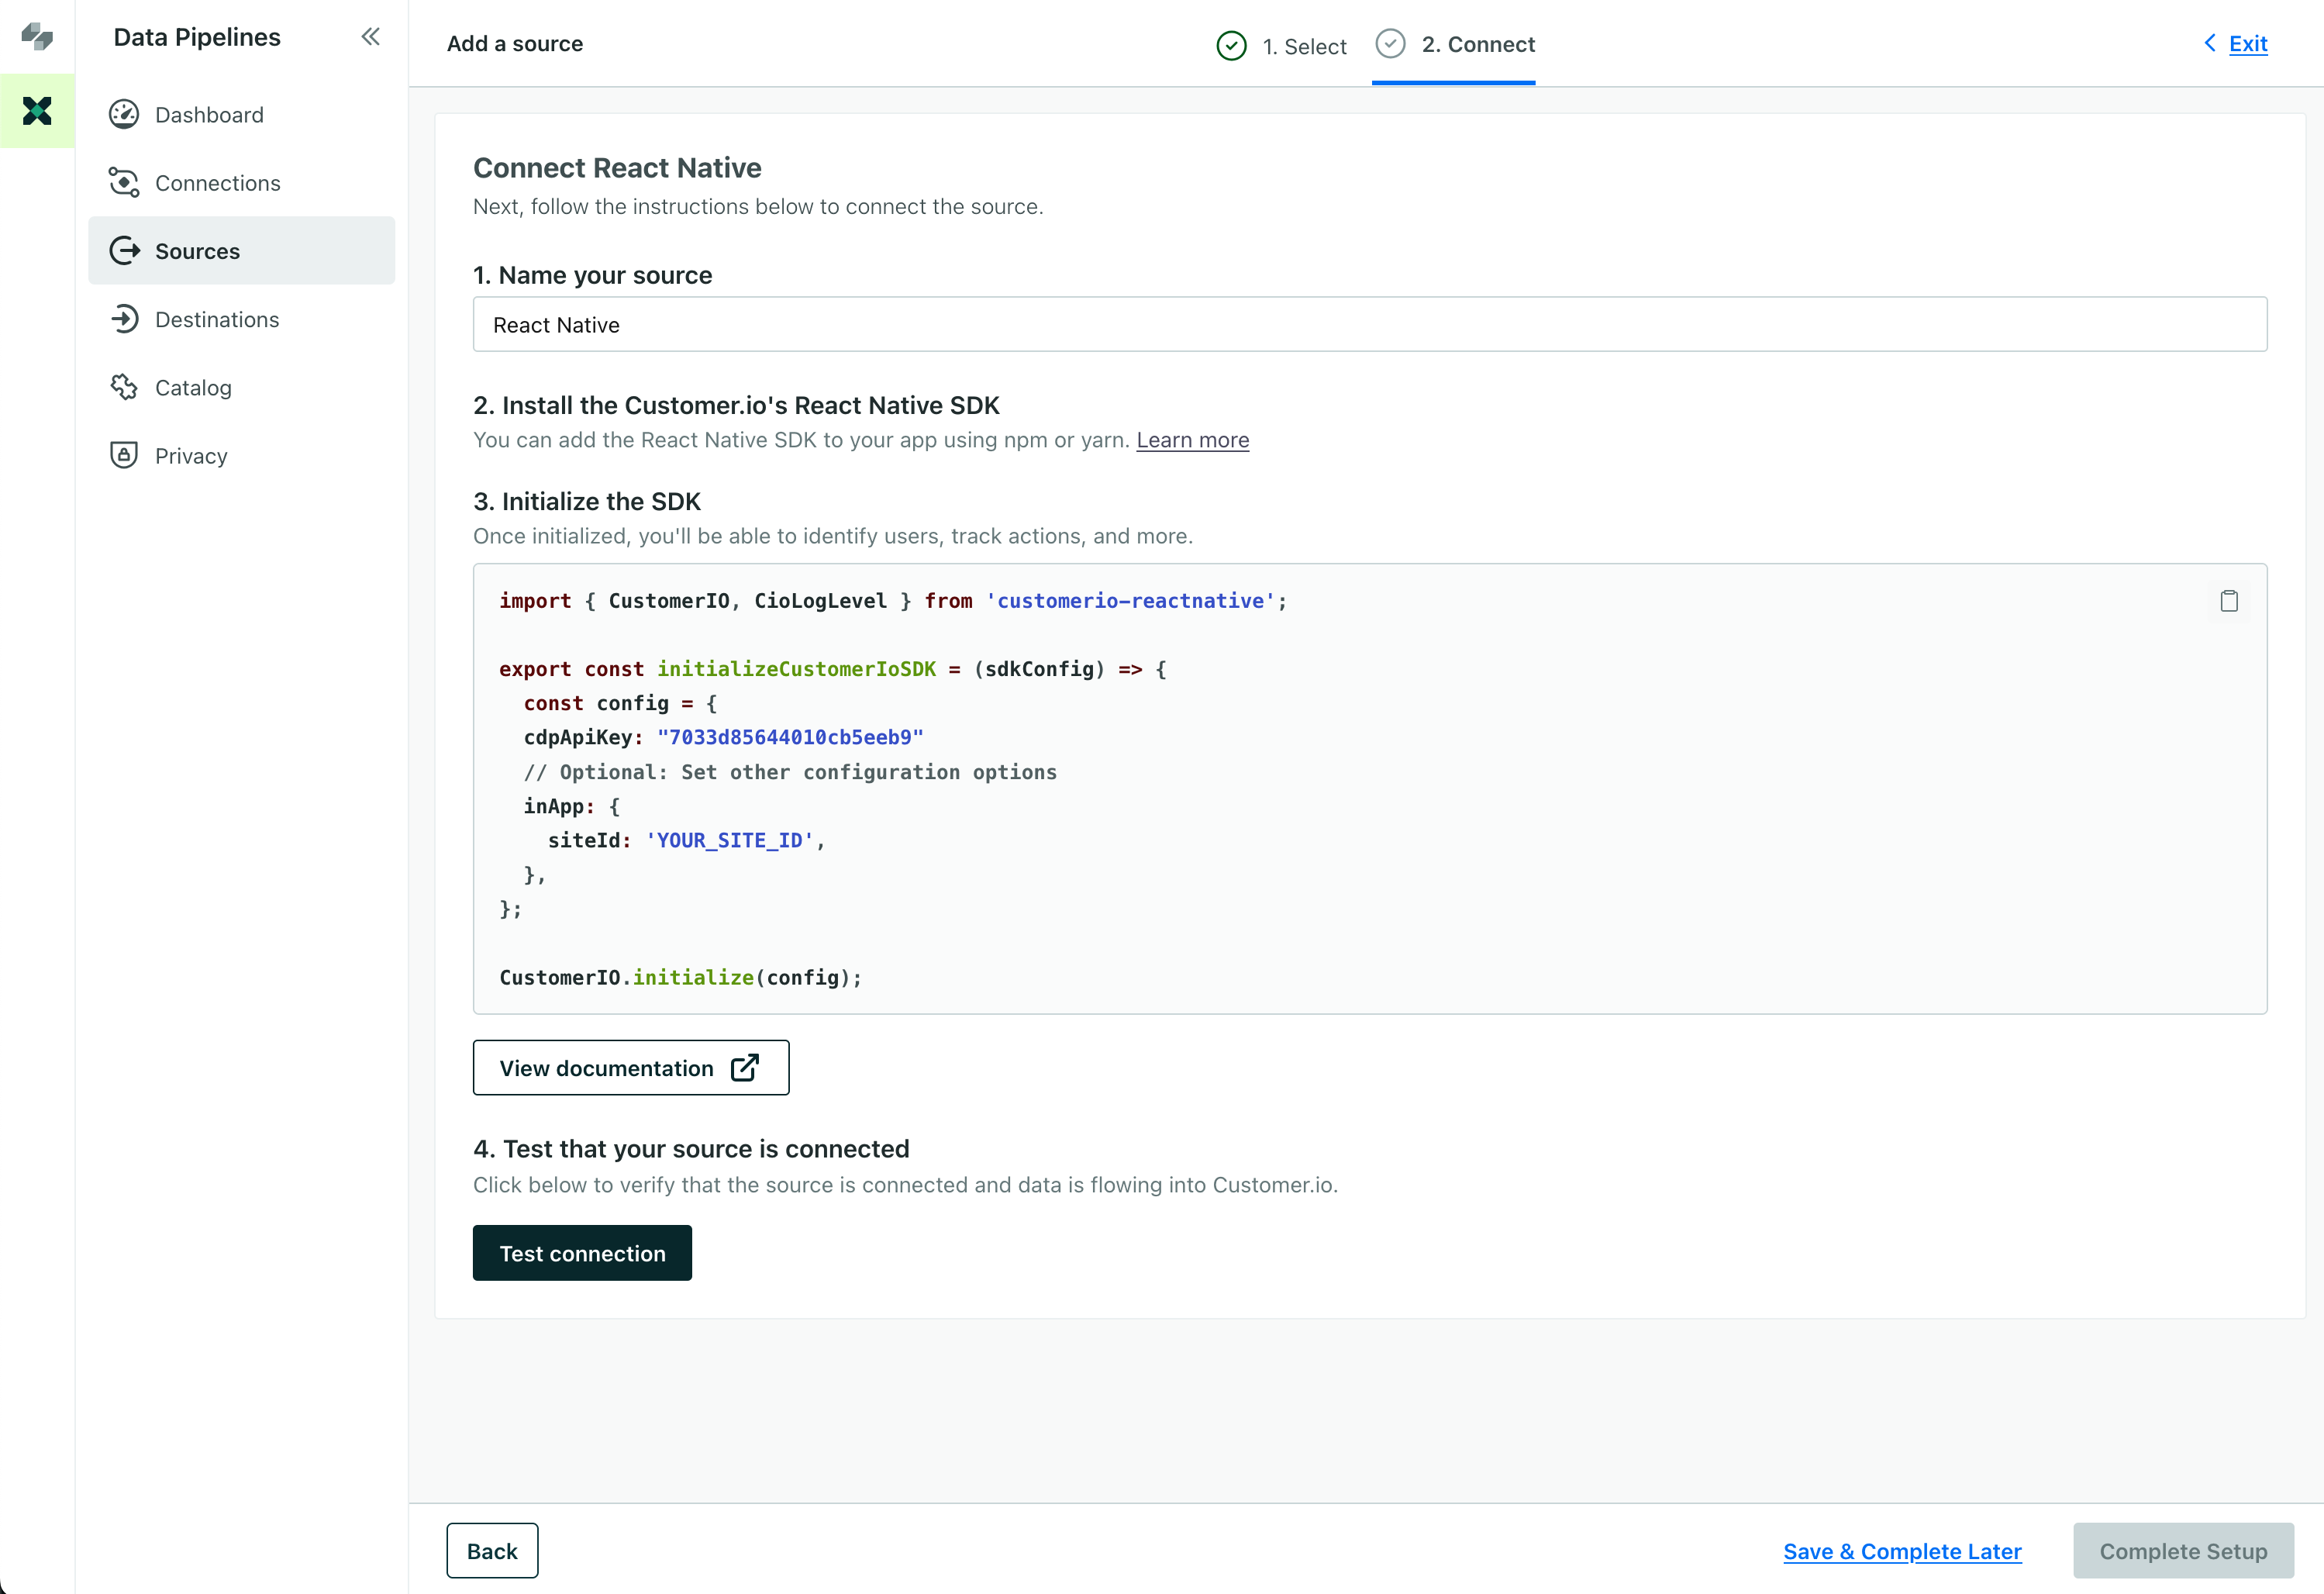Expand the Save & Complete Later option

(x=1902, y=1550)
